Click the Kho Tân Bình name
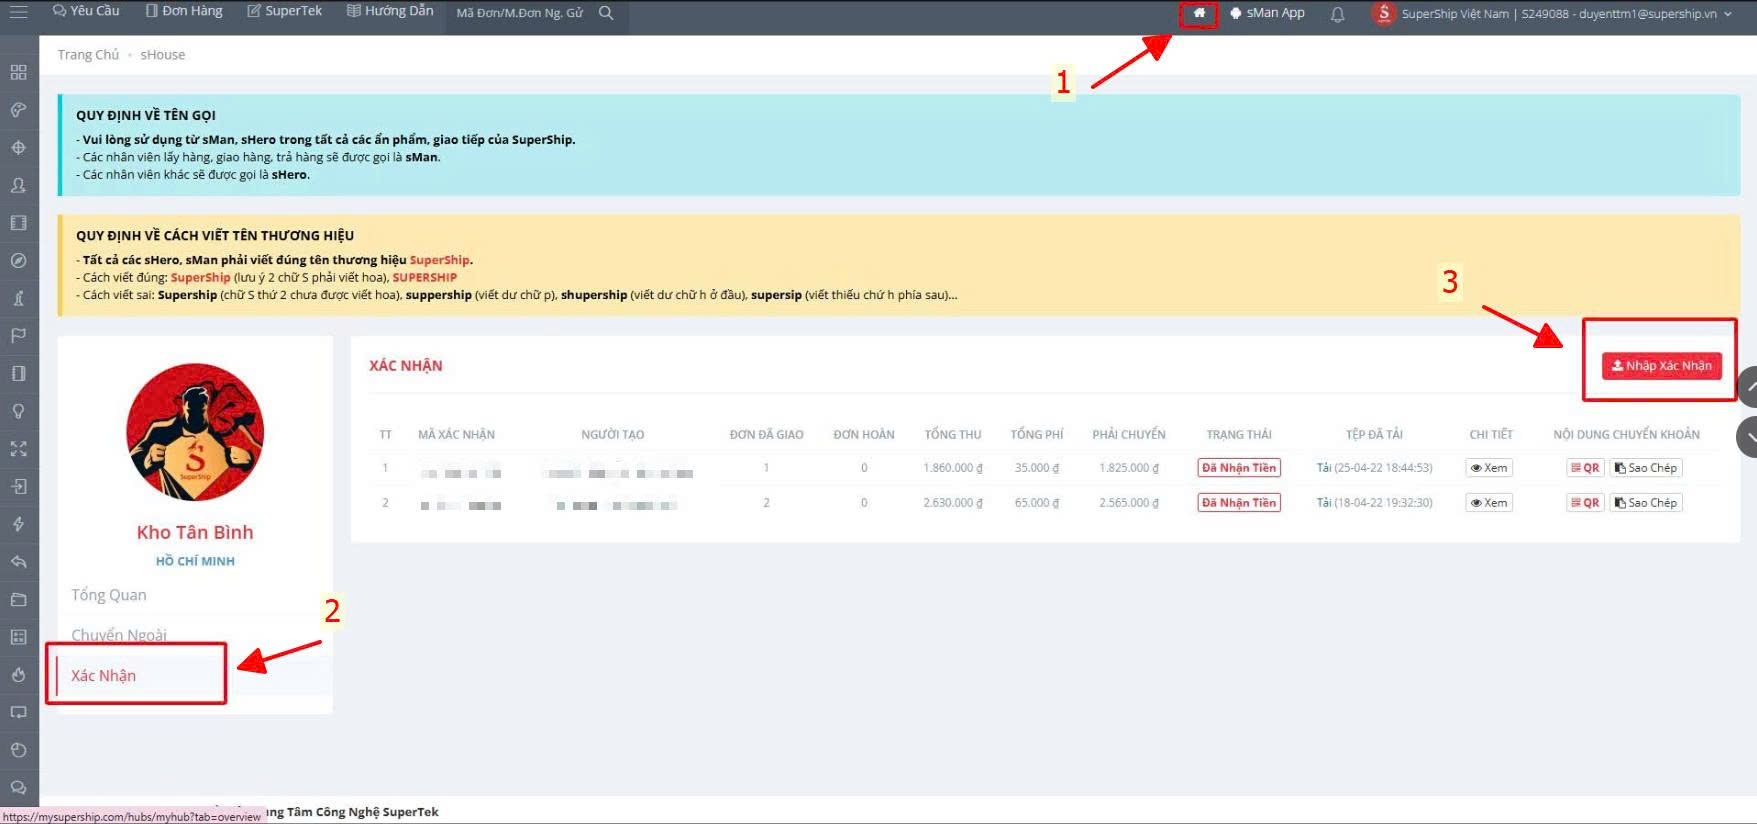 pos(195,532)
